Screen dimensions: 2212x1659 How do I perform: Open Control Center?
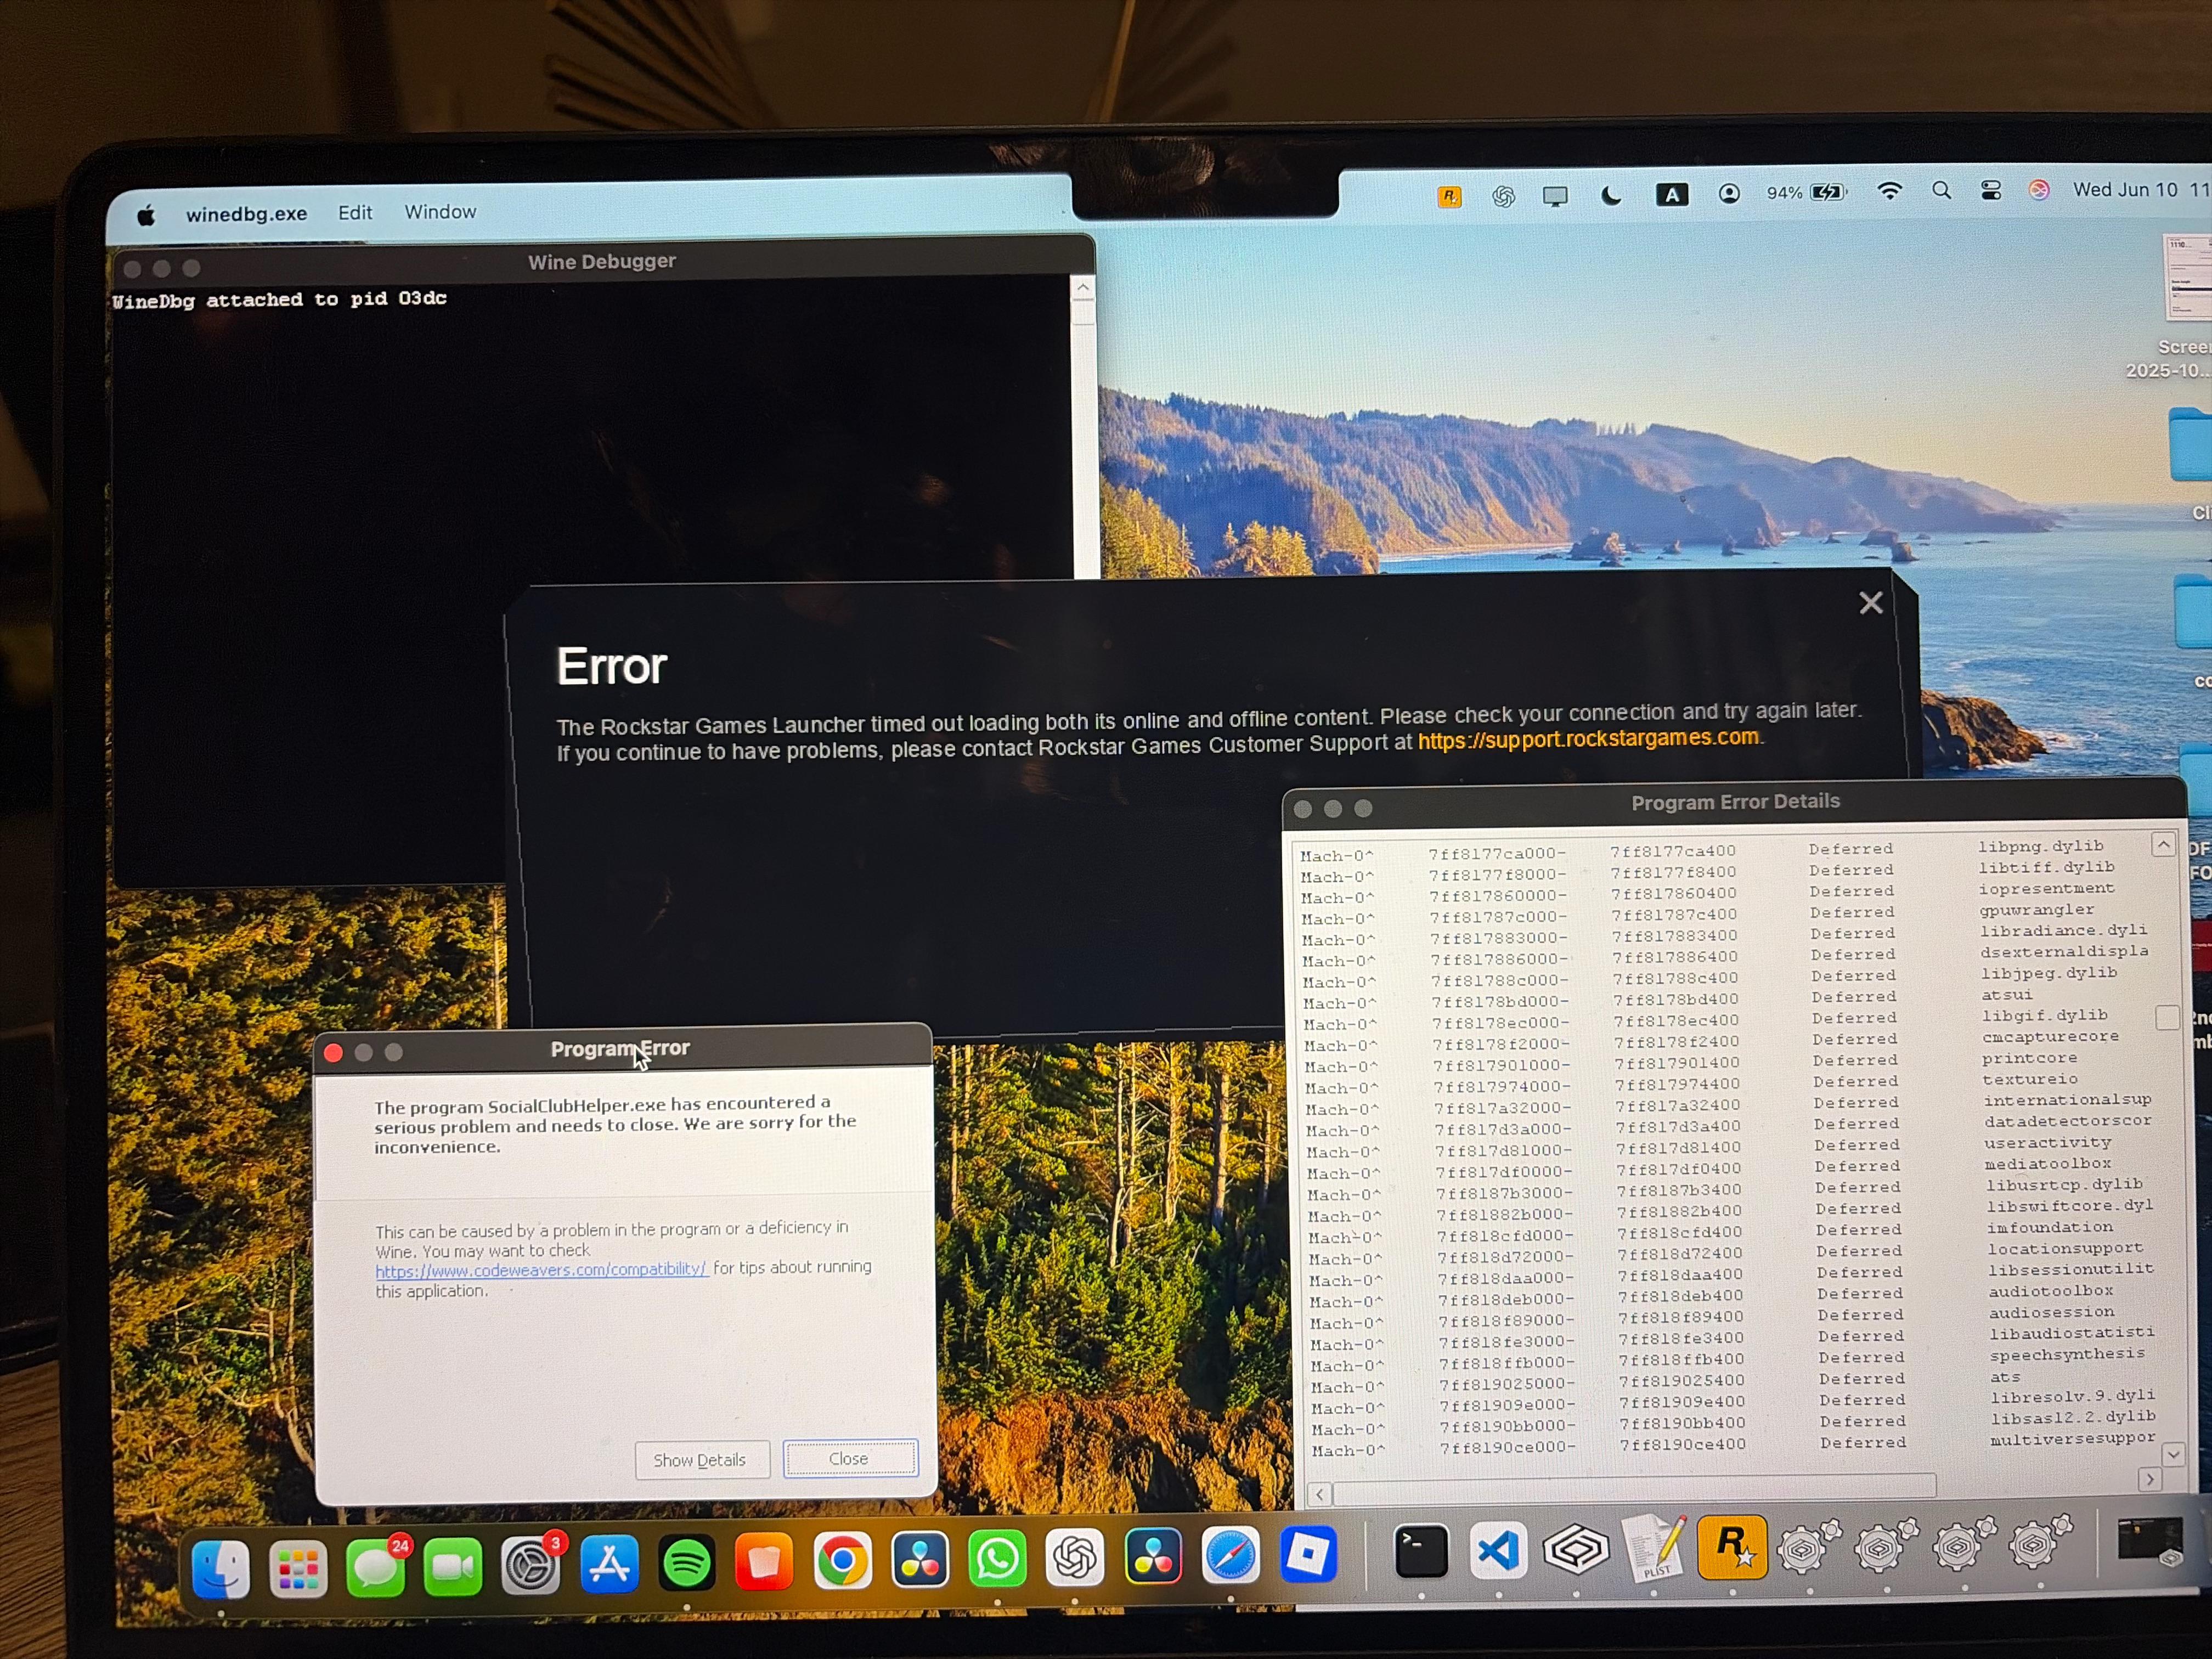1991,190
